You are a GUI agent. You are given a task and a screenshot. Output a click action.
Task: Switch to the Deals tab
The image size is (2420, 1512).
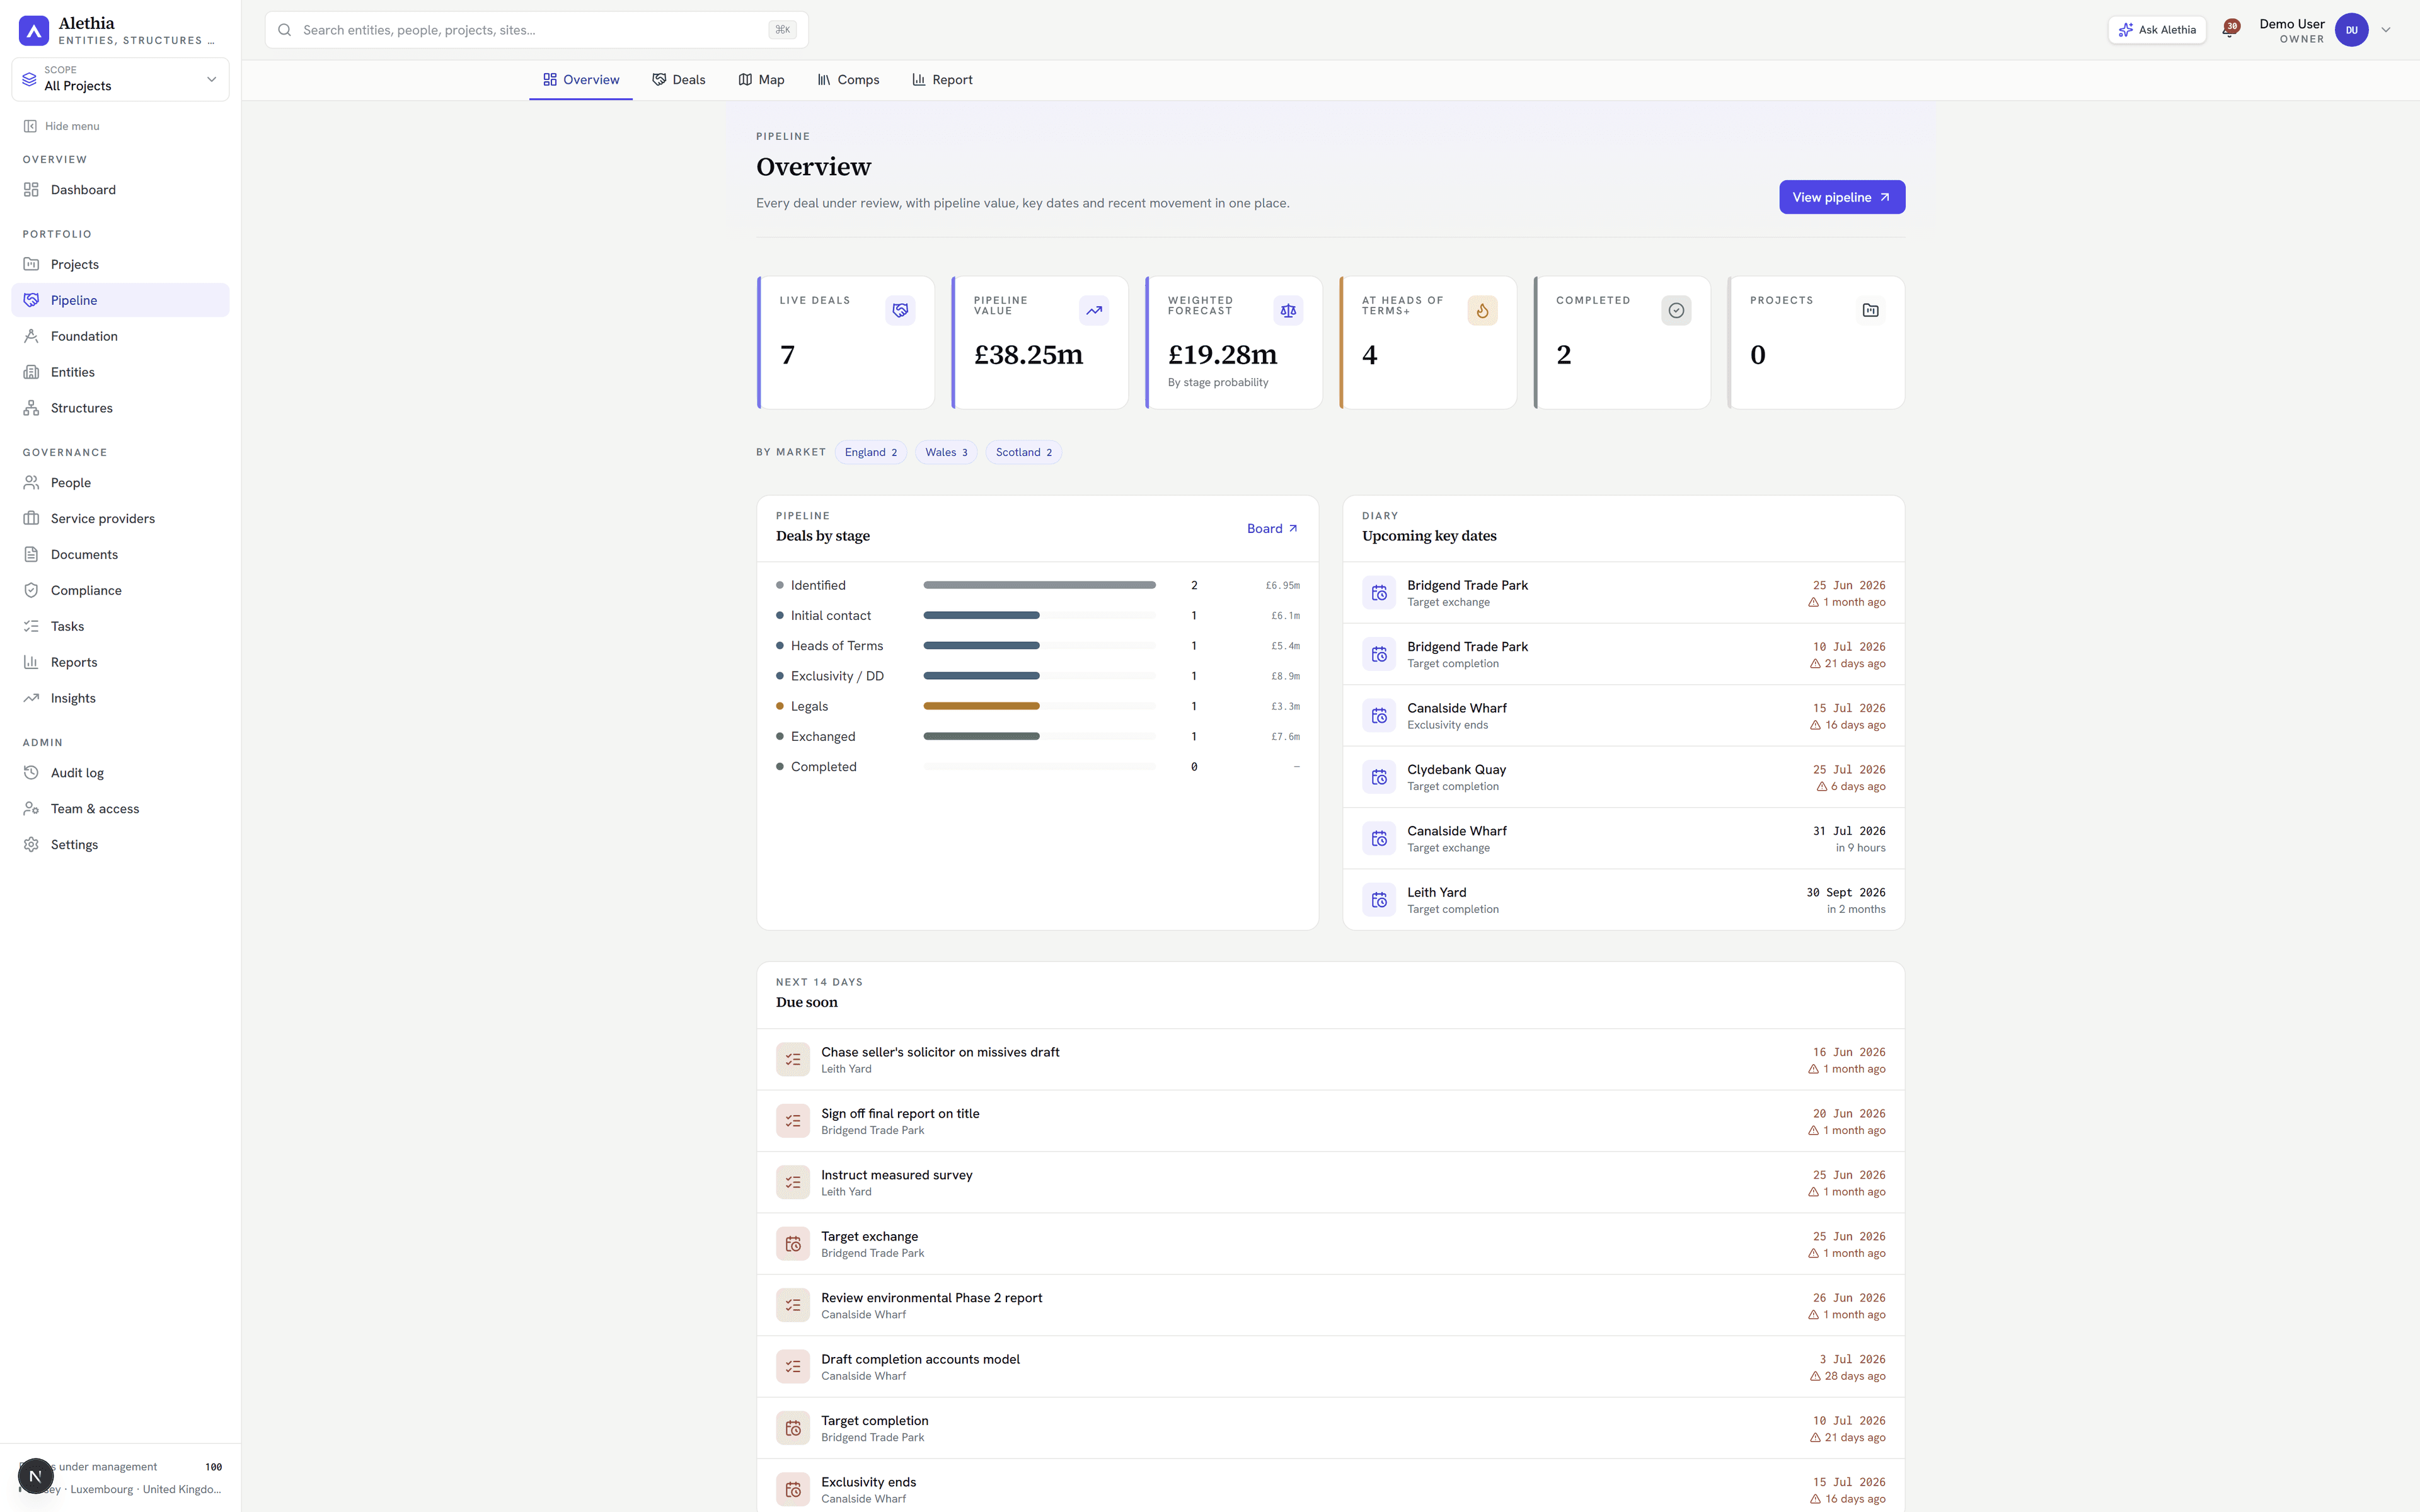coord(679,80)
